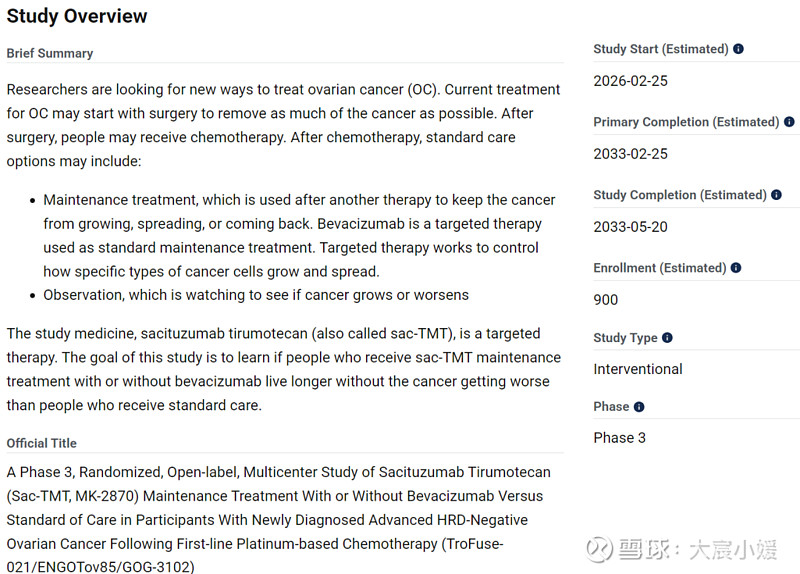Screen dimensions: 800x574
Task: Click the Official Title section heading
Action: (42, 443)
